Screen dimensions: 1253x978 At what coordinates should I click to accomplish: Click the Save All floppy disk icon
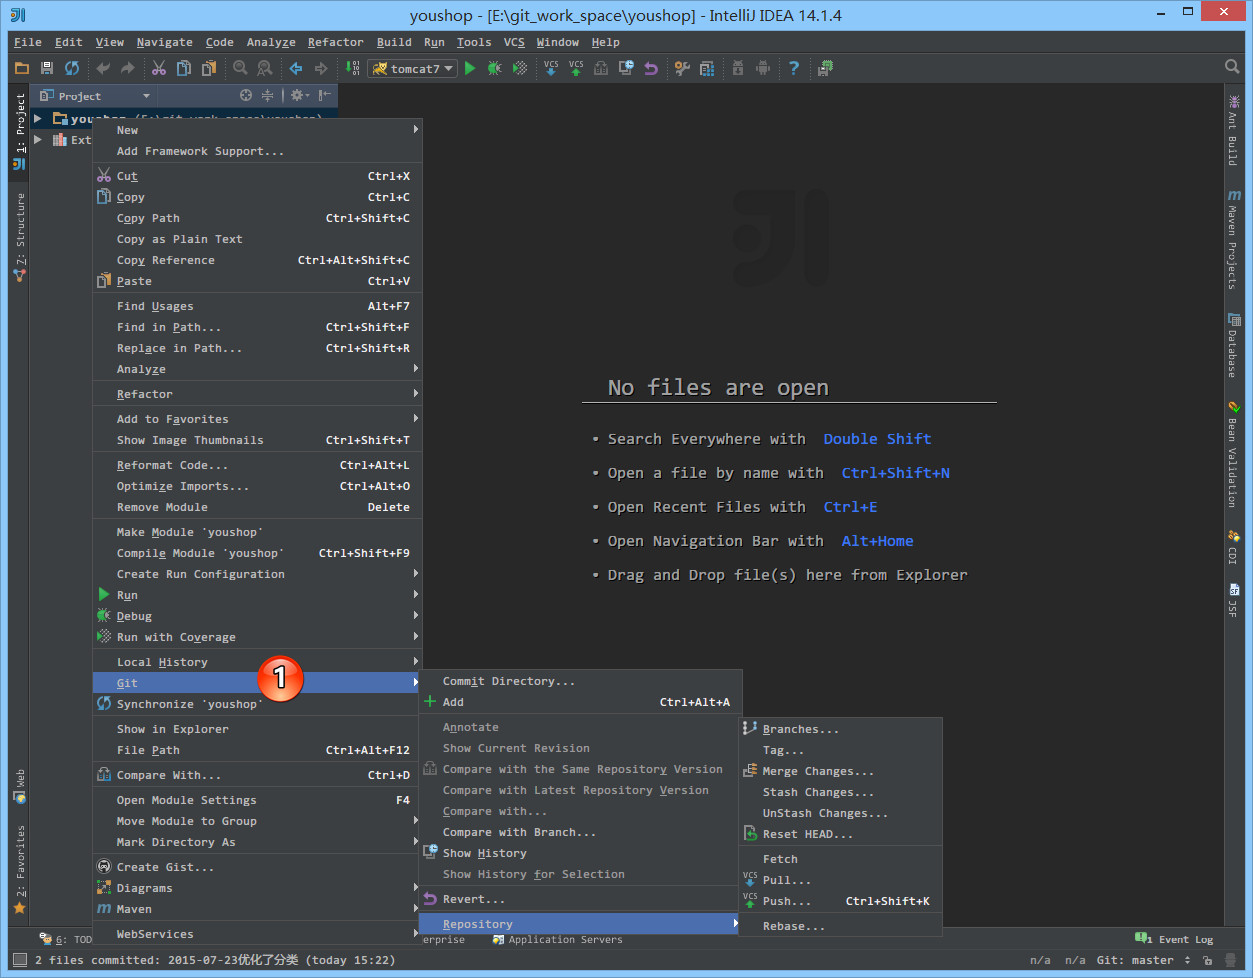46,68
